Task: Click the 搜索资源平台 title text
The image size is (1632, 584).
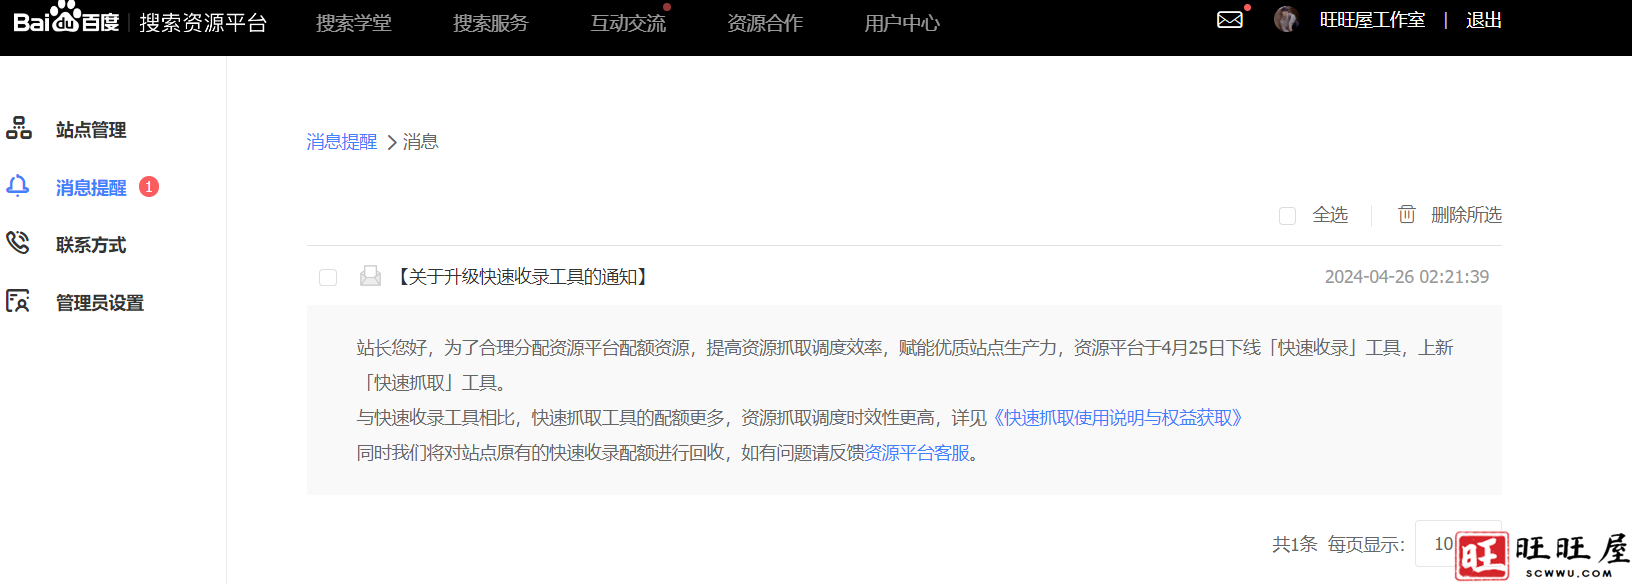Action: click(x=203, y=23)
